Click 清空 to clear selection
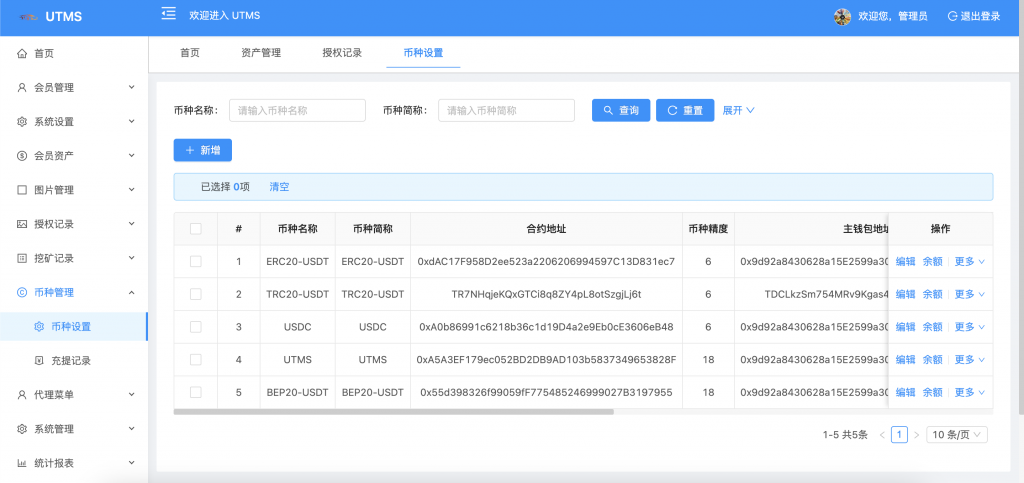The image size is (1024, 483). [279, 187]
